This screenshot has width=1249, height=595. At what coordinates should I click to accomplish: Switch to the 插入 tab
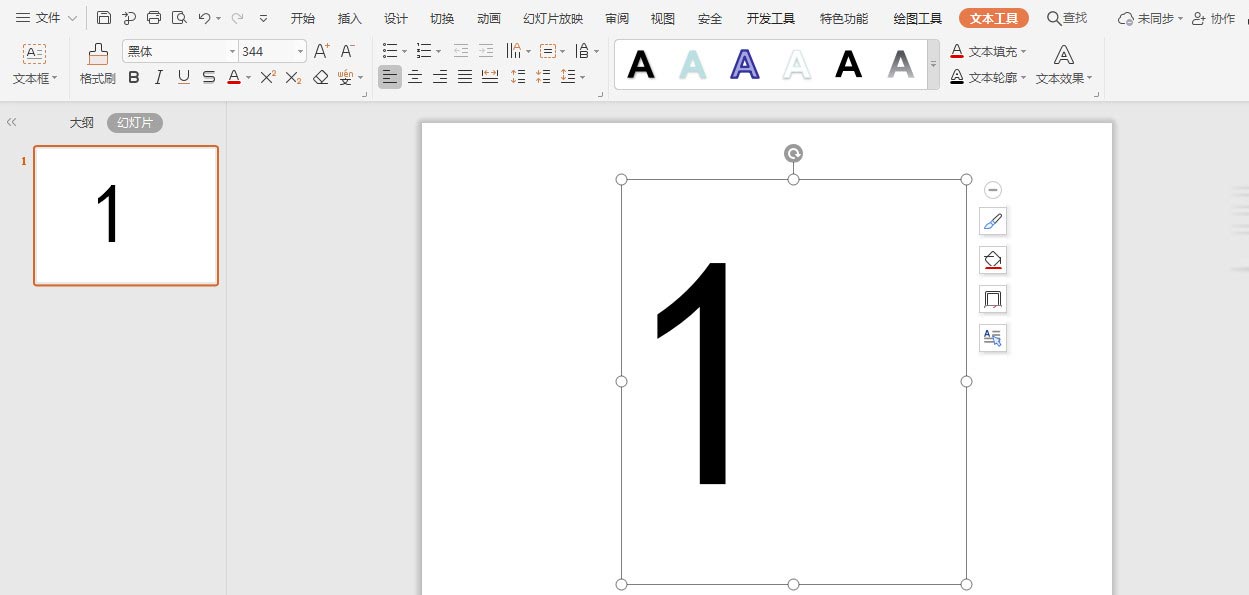pos(350,18)
